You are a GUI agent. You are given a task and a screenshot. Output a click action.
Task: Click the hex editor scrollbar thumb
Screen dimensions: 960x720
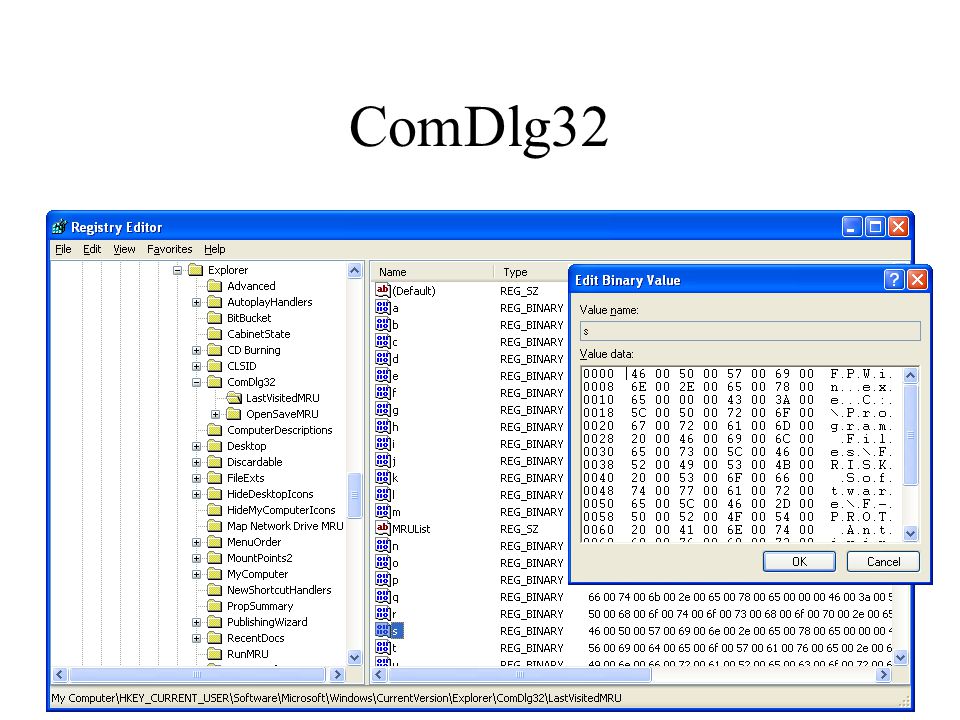[x=910, y=435]
